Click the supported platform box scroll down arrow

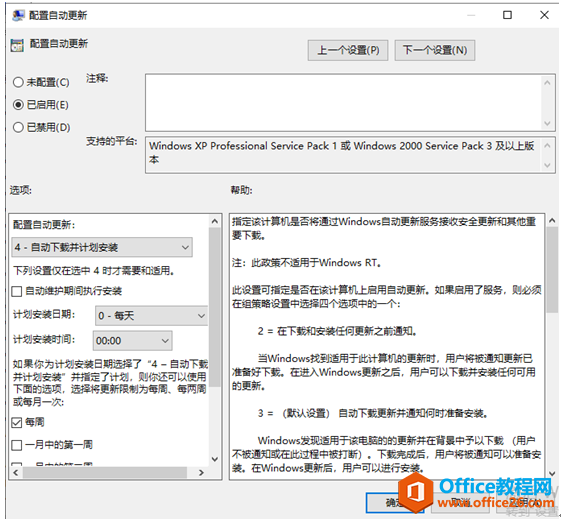(547, 165)
